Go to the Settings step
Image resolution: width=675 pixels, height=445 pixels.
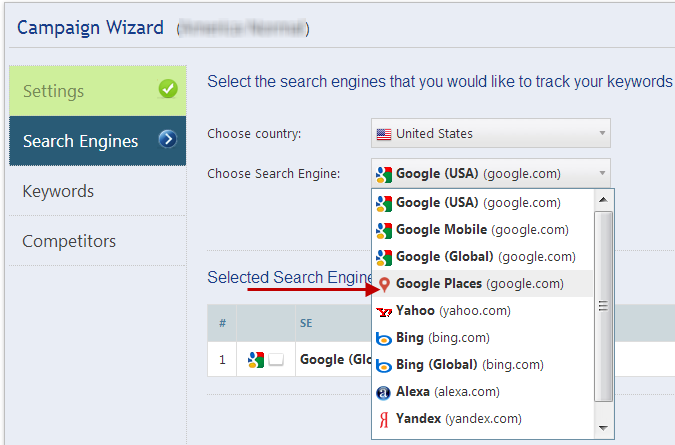click(x=53, y=91)
